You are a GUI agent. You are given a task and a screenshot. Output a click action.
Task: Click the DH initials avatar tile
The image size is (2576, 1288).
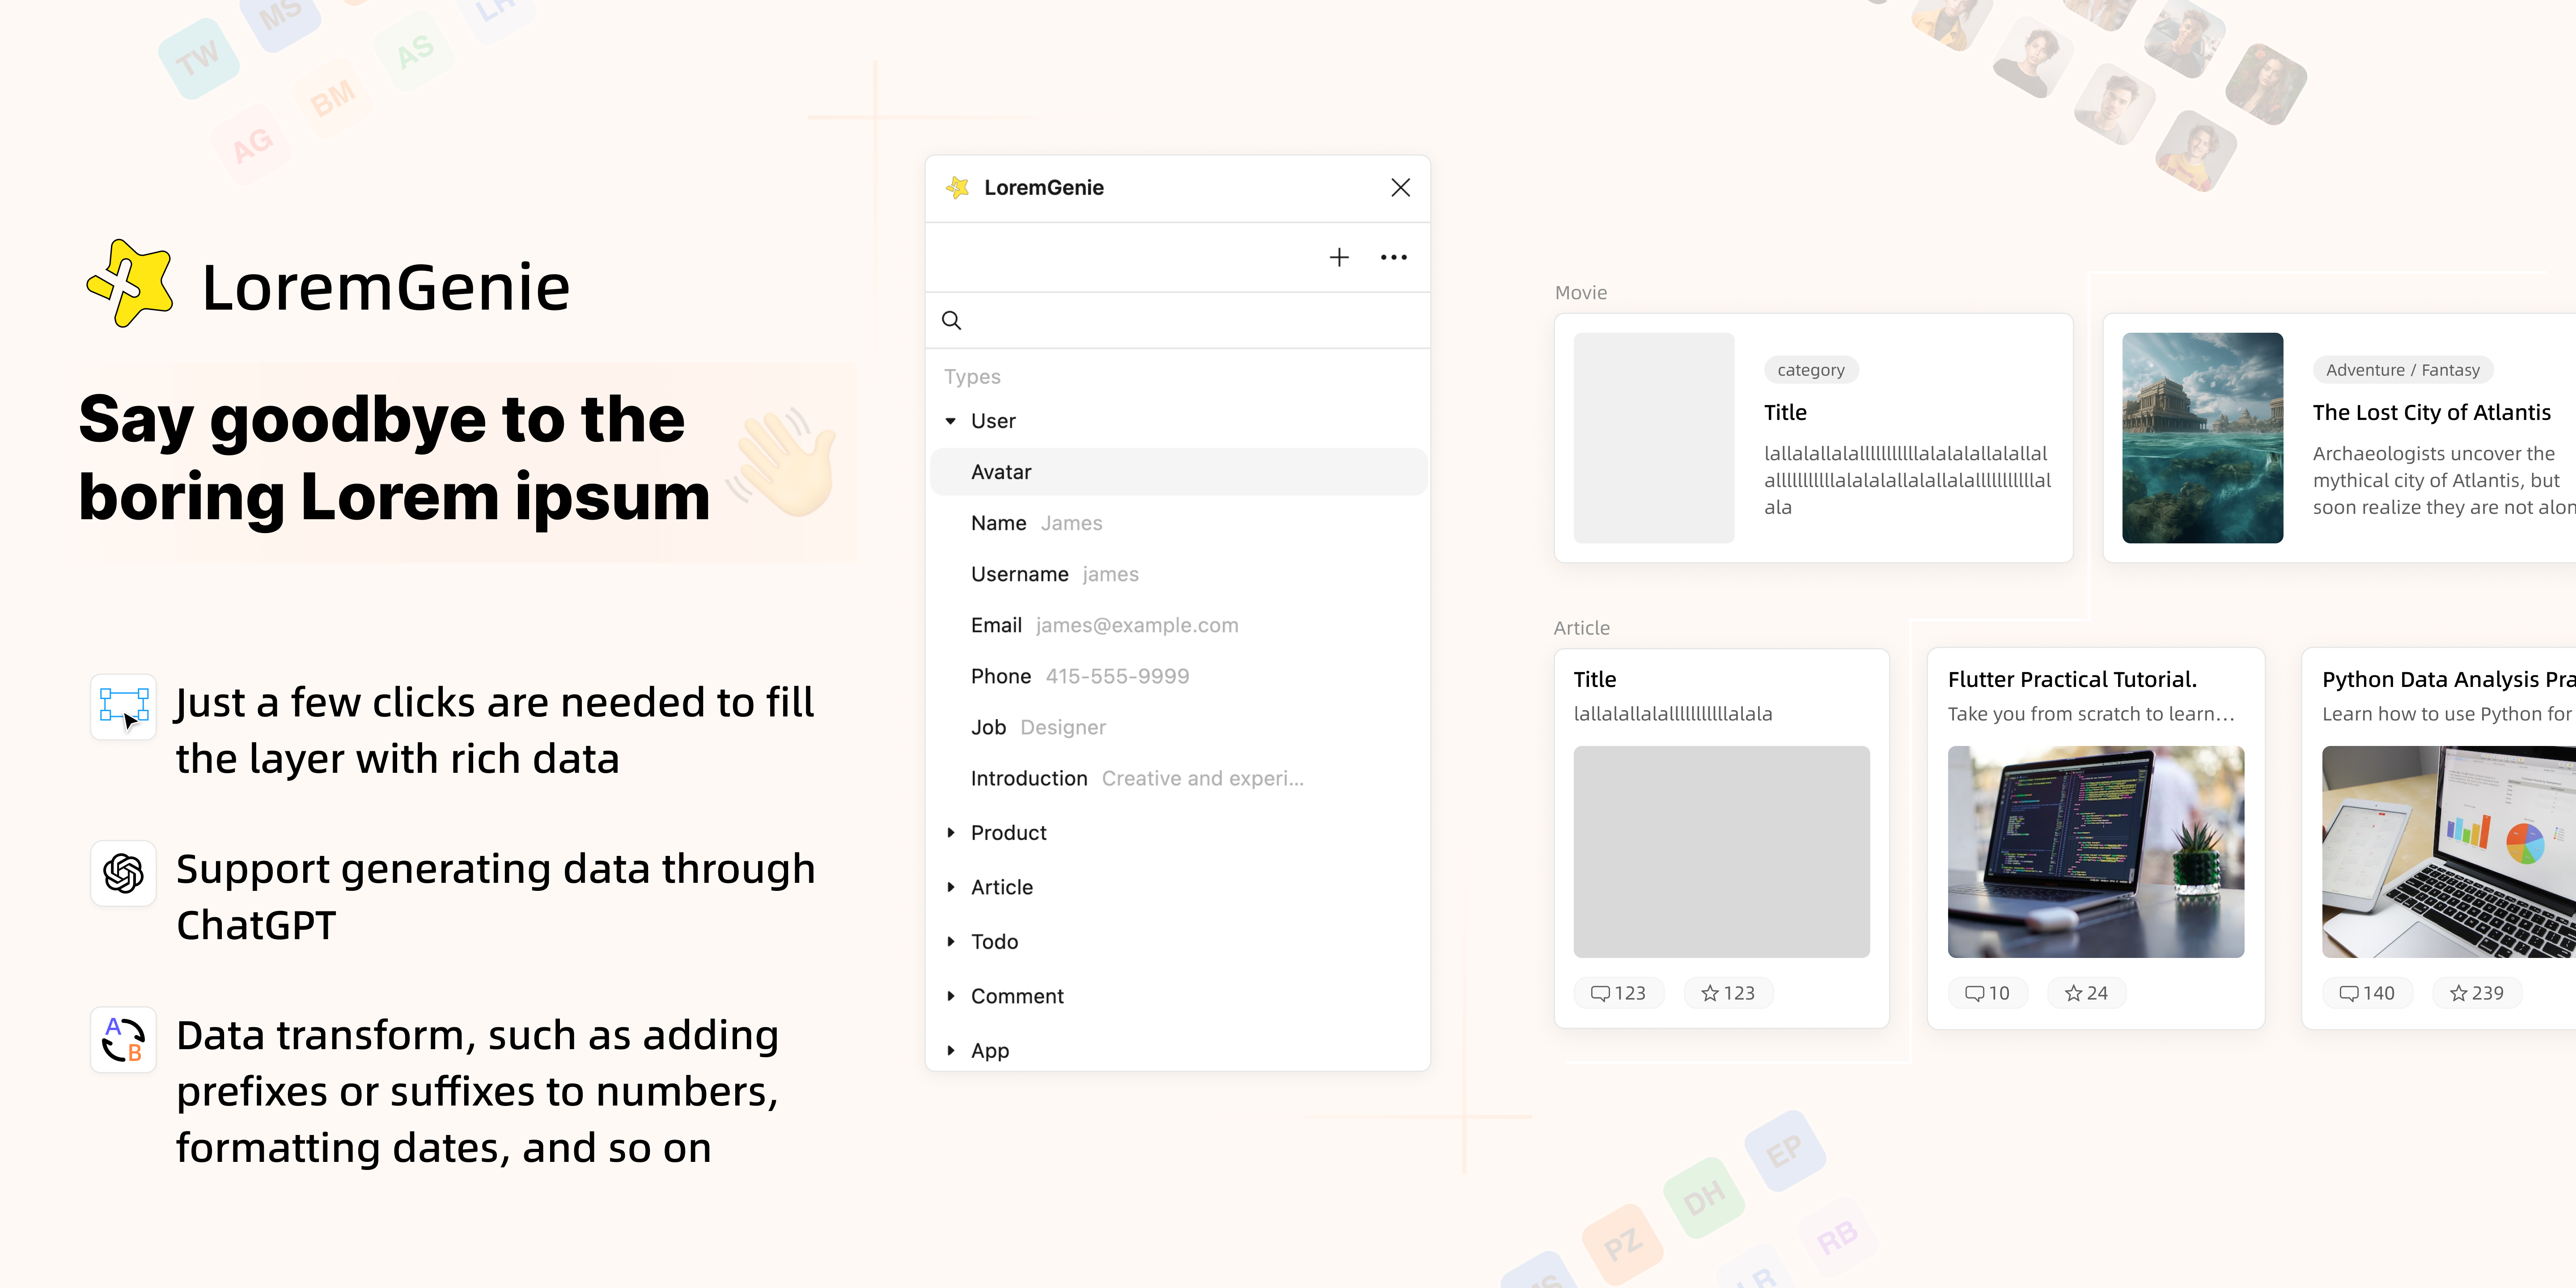pyautogui.click(x=1705, y=1197)
